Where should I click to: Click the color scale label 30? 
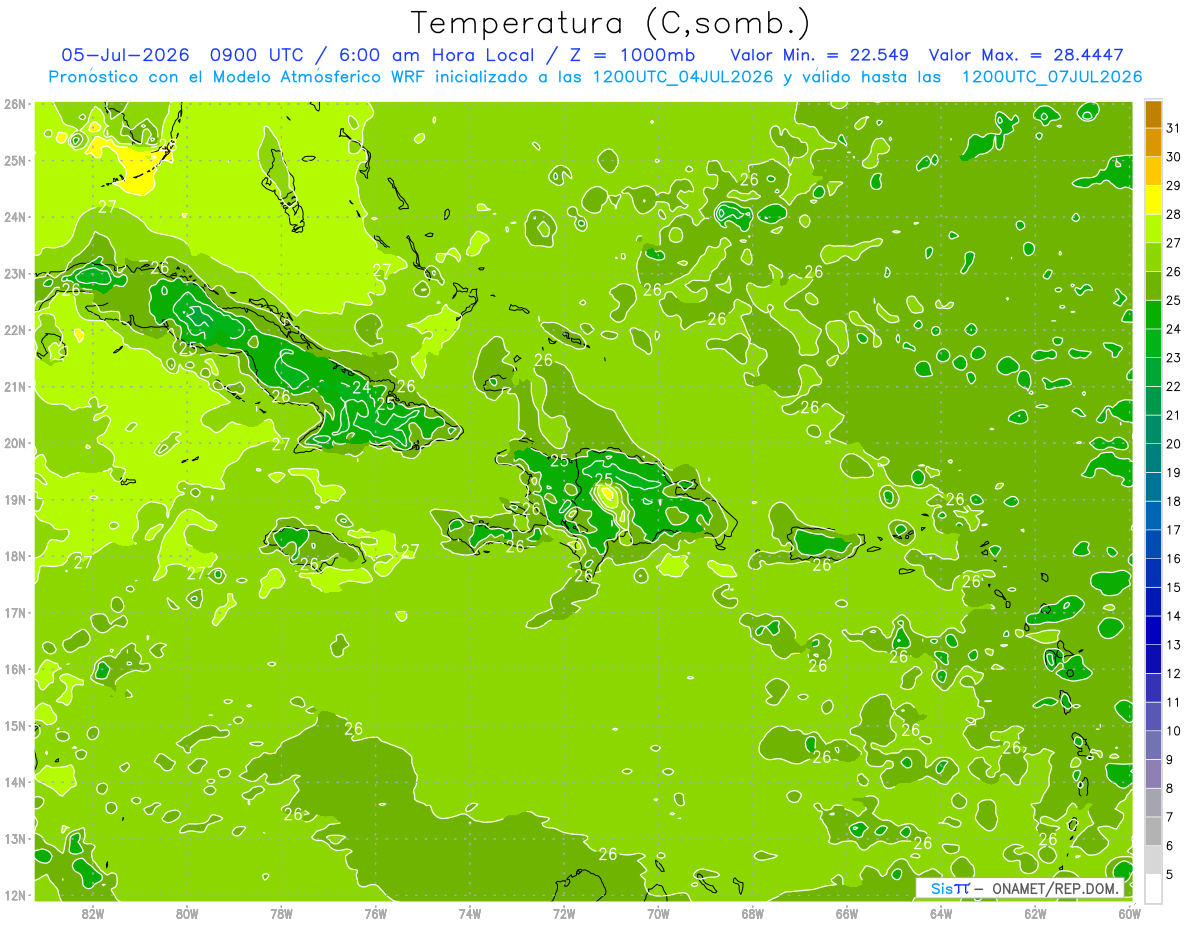tap(1174, 157)
